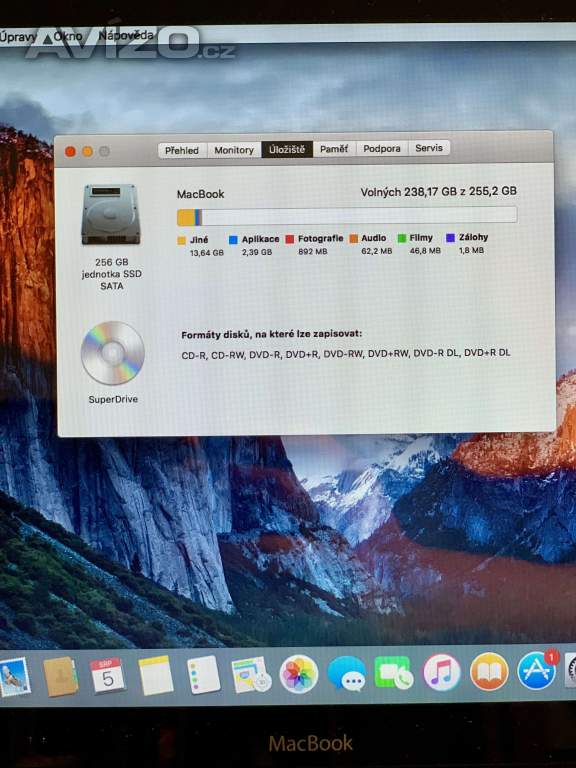Screen dimensions: 576x768
Task: Click the SSD hard drive icon
Action: [x=111, y=215]
